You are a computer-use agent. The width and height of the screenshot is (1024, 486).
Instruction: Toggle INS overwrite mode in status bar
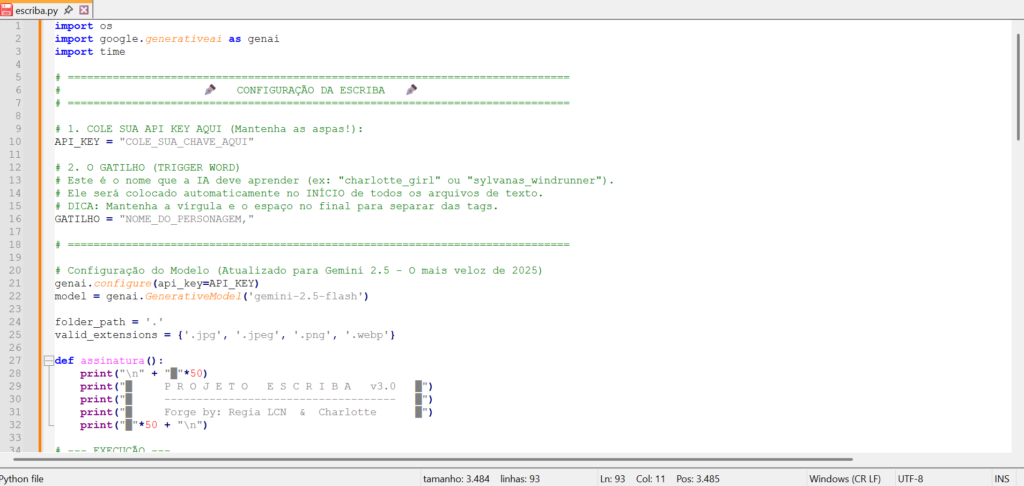pyautogui.click(x=1001, y=479)
